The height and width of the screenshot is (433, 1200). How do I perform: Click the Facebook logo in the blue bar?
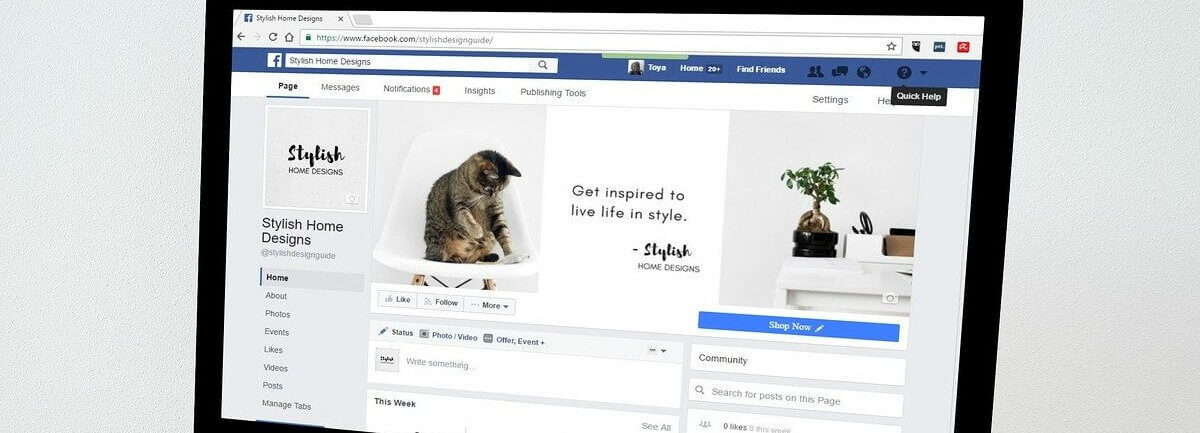(274, 60)
